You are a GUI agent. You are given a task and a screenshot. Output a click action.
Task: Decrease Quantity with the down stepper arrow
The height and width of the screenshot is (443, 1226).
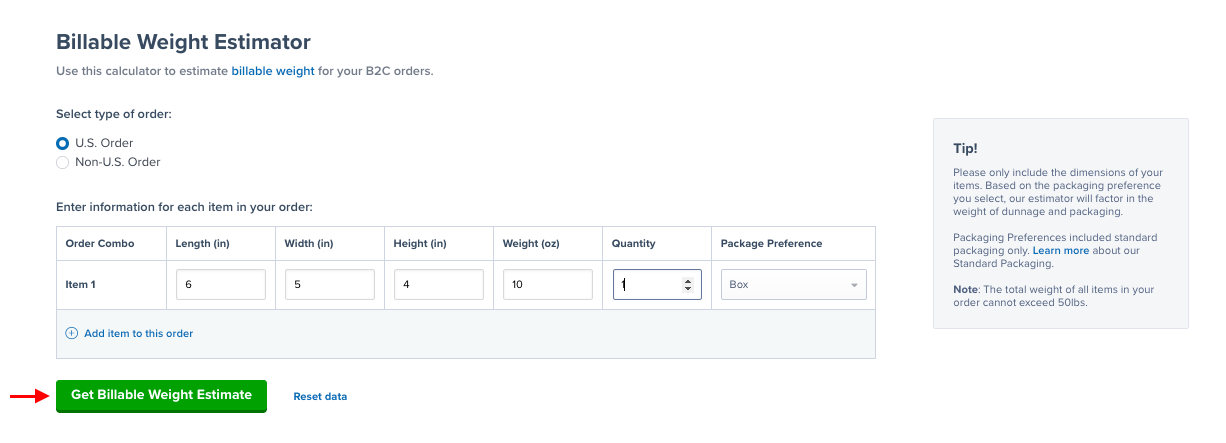click(x=687, y=289)
